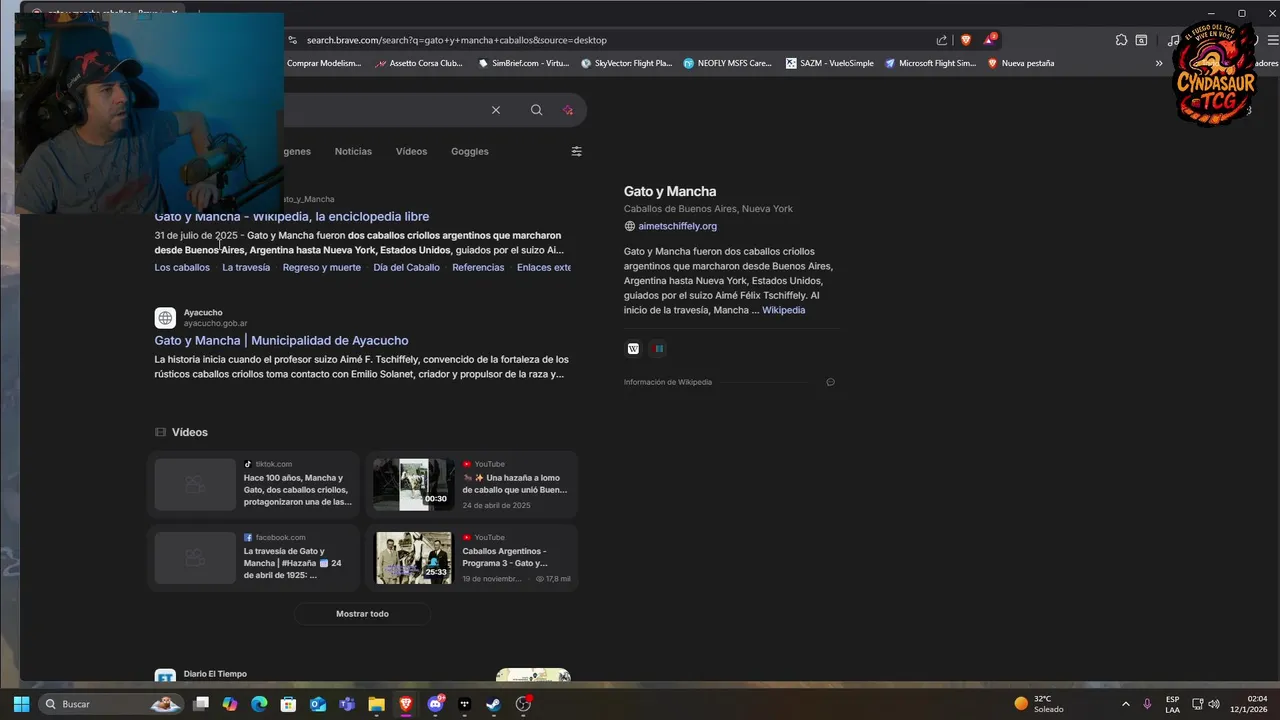
Task: Jump to 'Día del Caballo' section link
Action: [x=406, y=267]
